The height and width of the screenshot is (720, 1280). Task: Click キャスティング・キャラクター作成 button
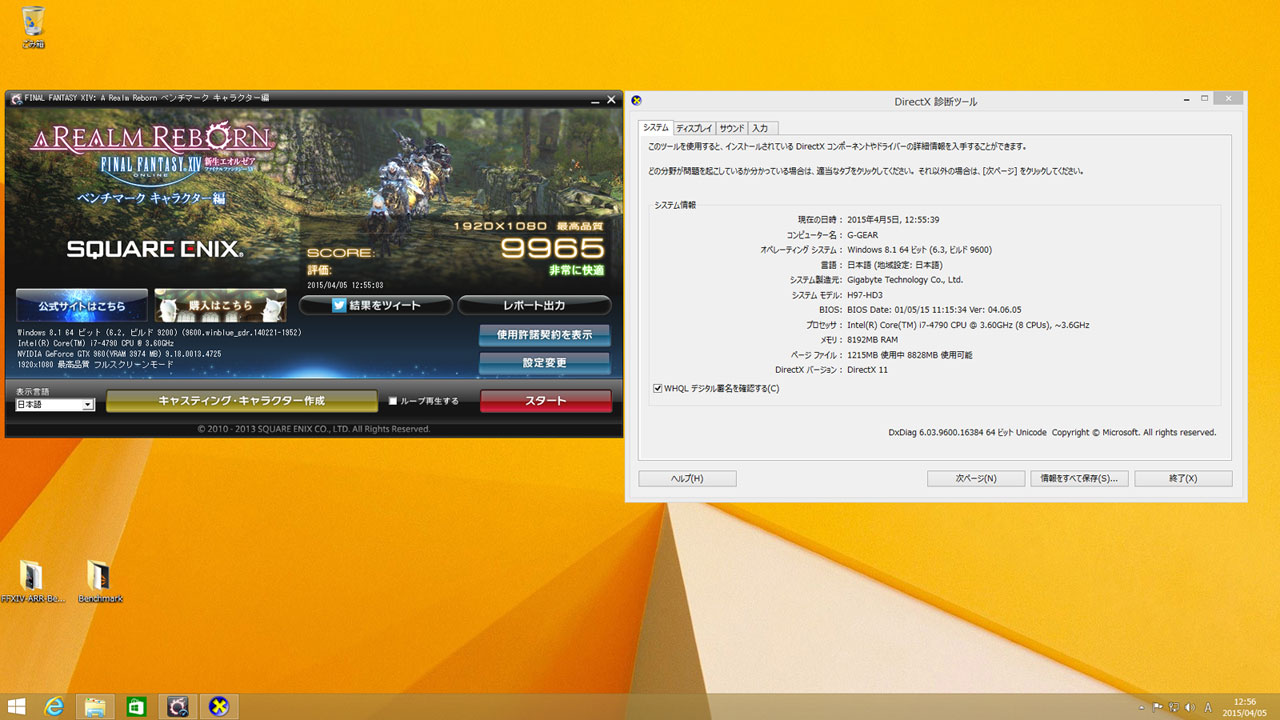242,401
